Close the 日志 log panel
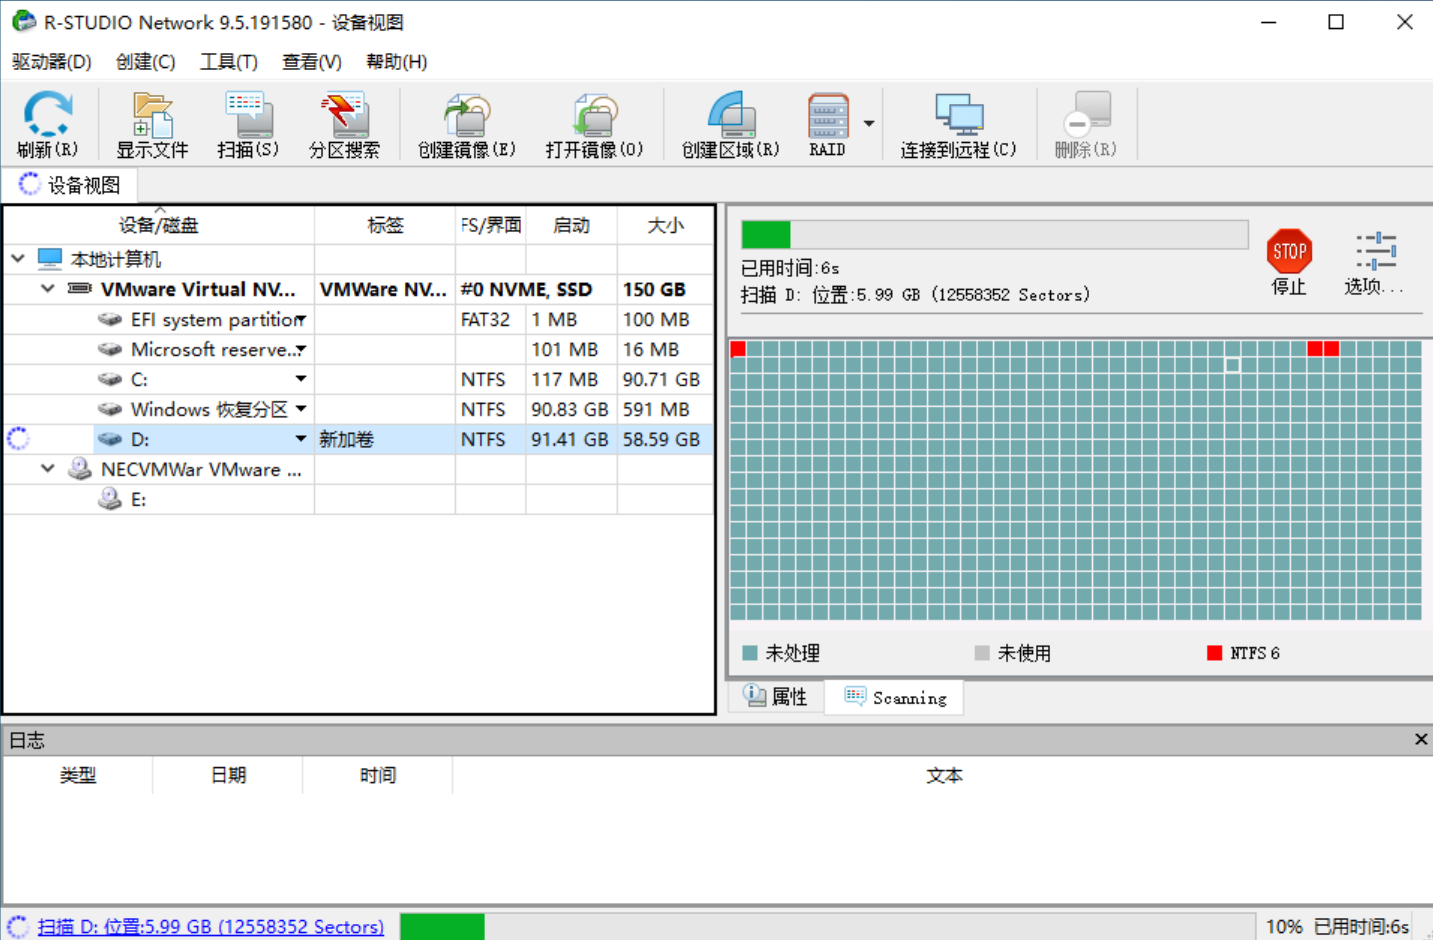This screenshot has width=1433, height=940. tap(1420, 739)
